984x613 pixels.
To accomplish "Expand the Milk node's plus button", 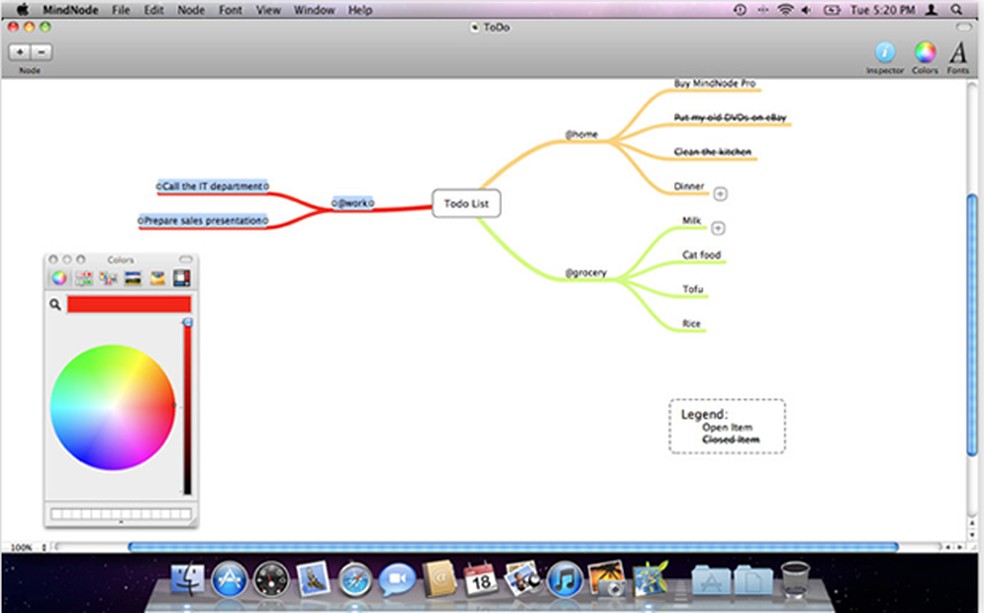I will click(718, 228).
